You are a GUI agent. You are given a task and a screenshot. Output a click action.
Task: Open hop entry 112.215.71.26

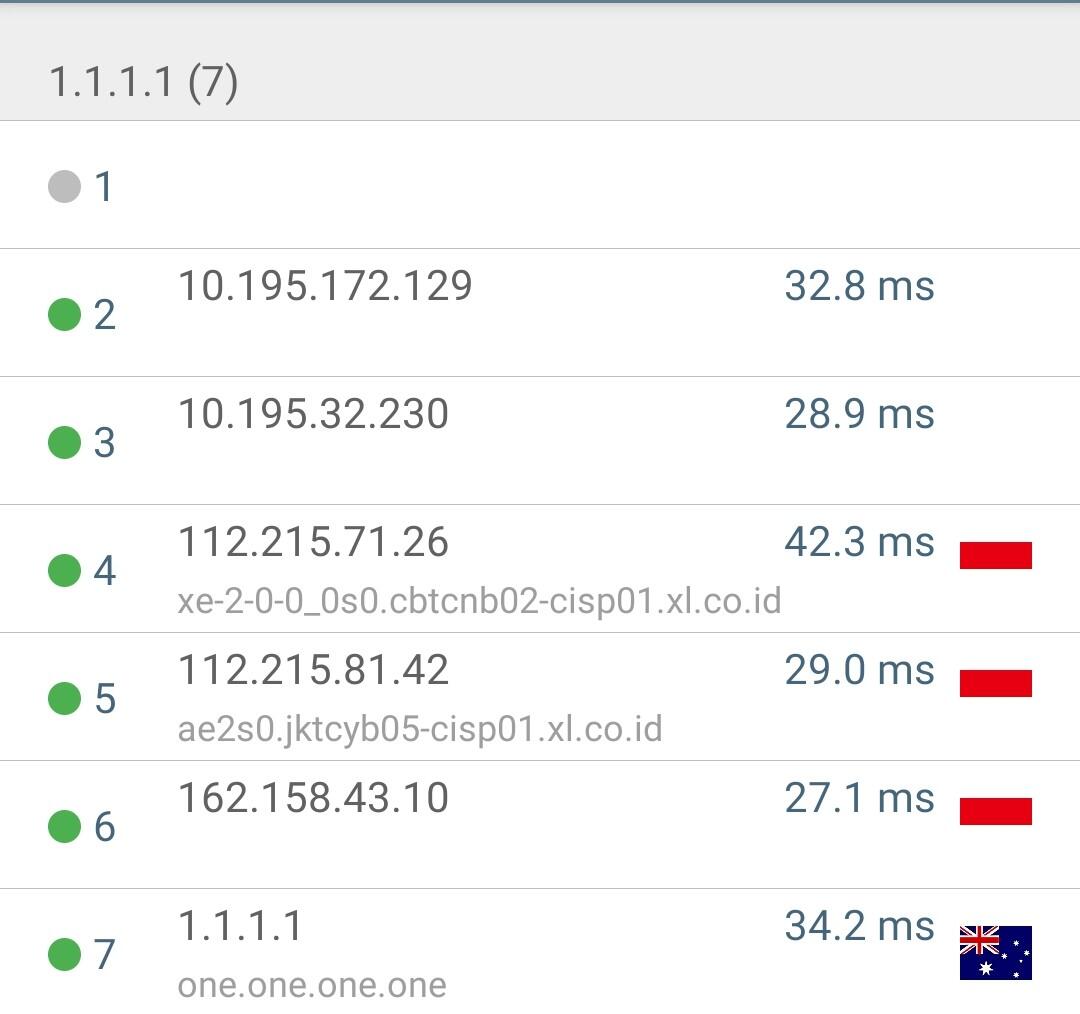pyautogui.click(x=313, y=542)
